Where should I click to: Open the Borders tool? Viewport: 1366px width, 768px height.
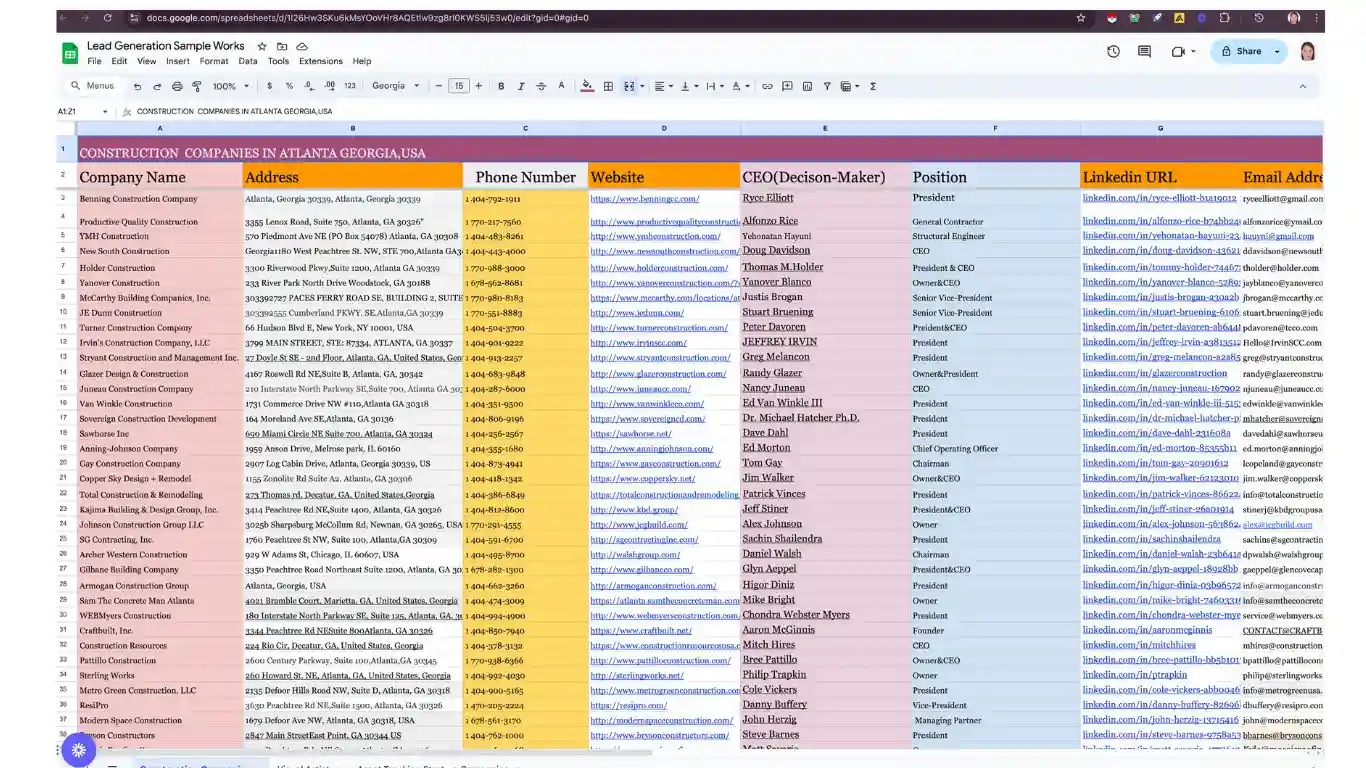608,87
